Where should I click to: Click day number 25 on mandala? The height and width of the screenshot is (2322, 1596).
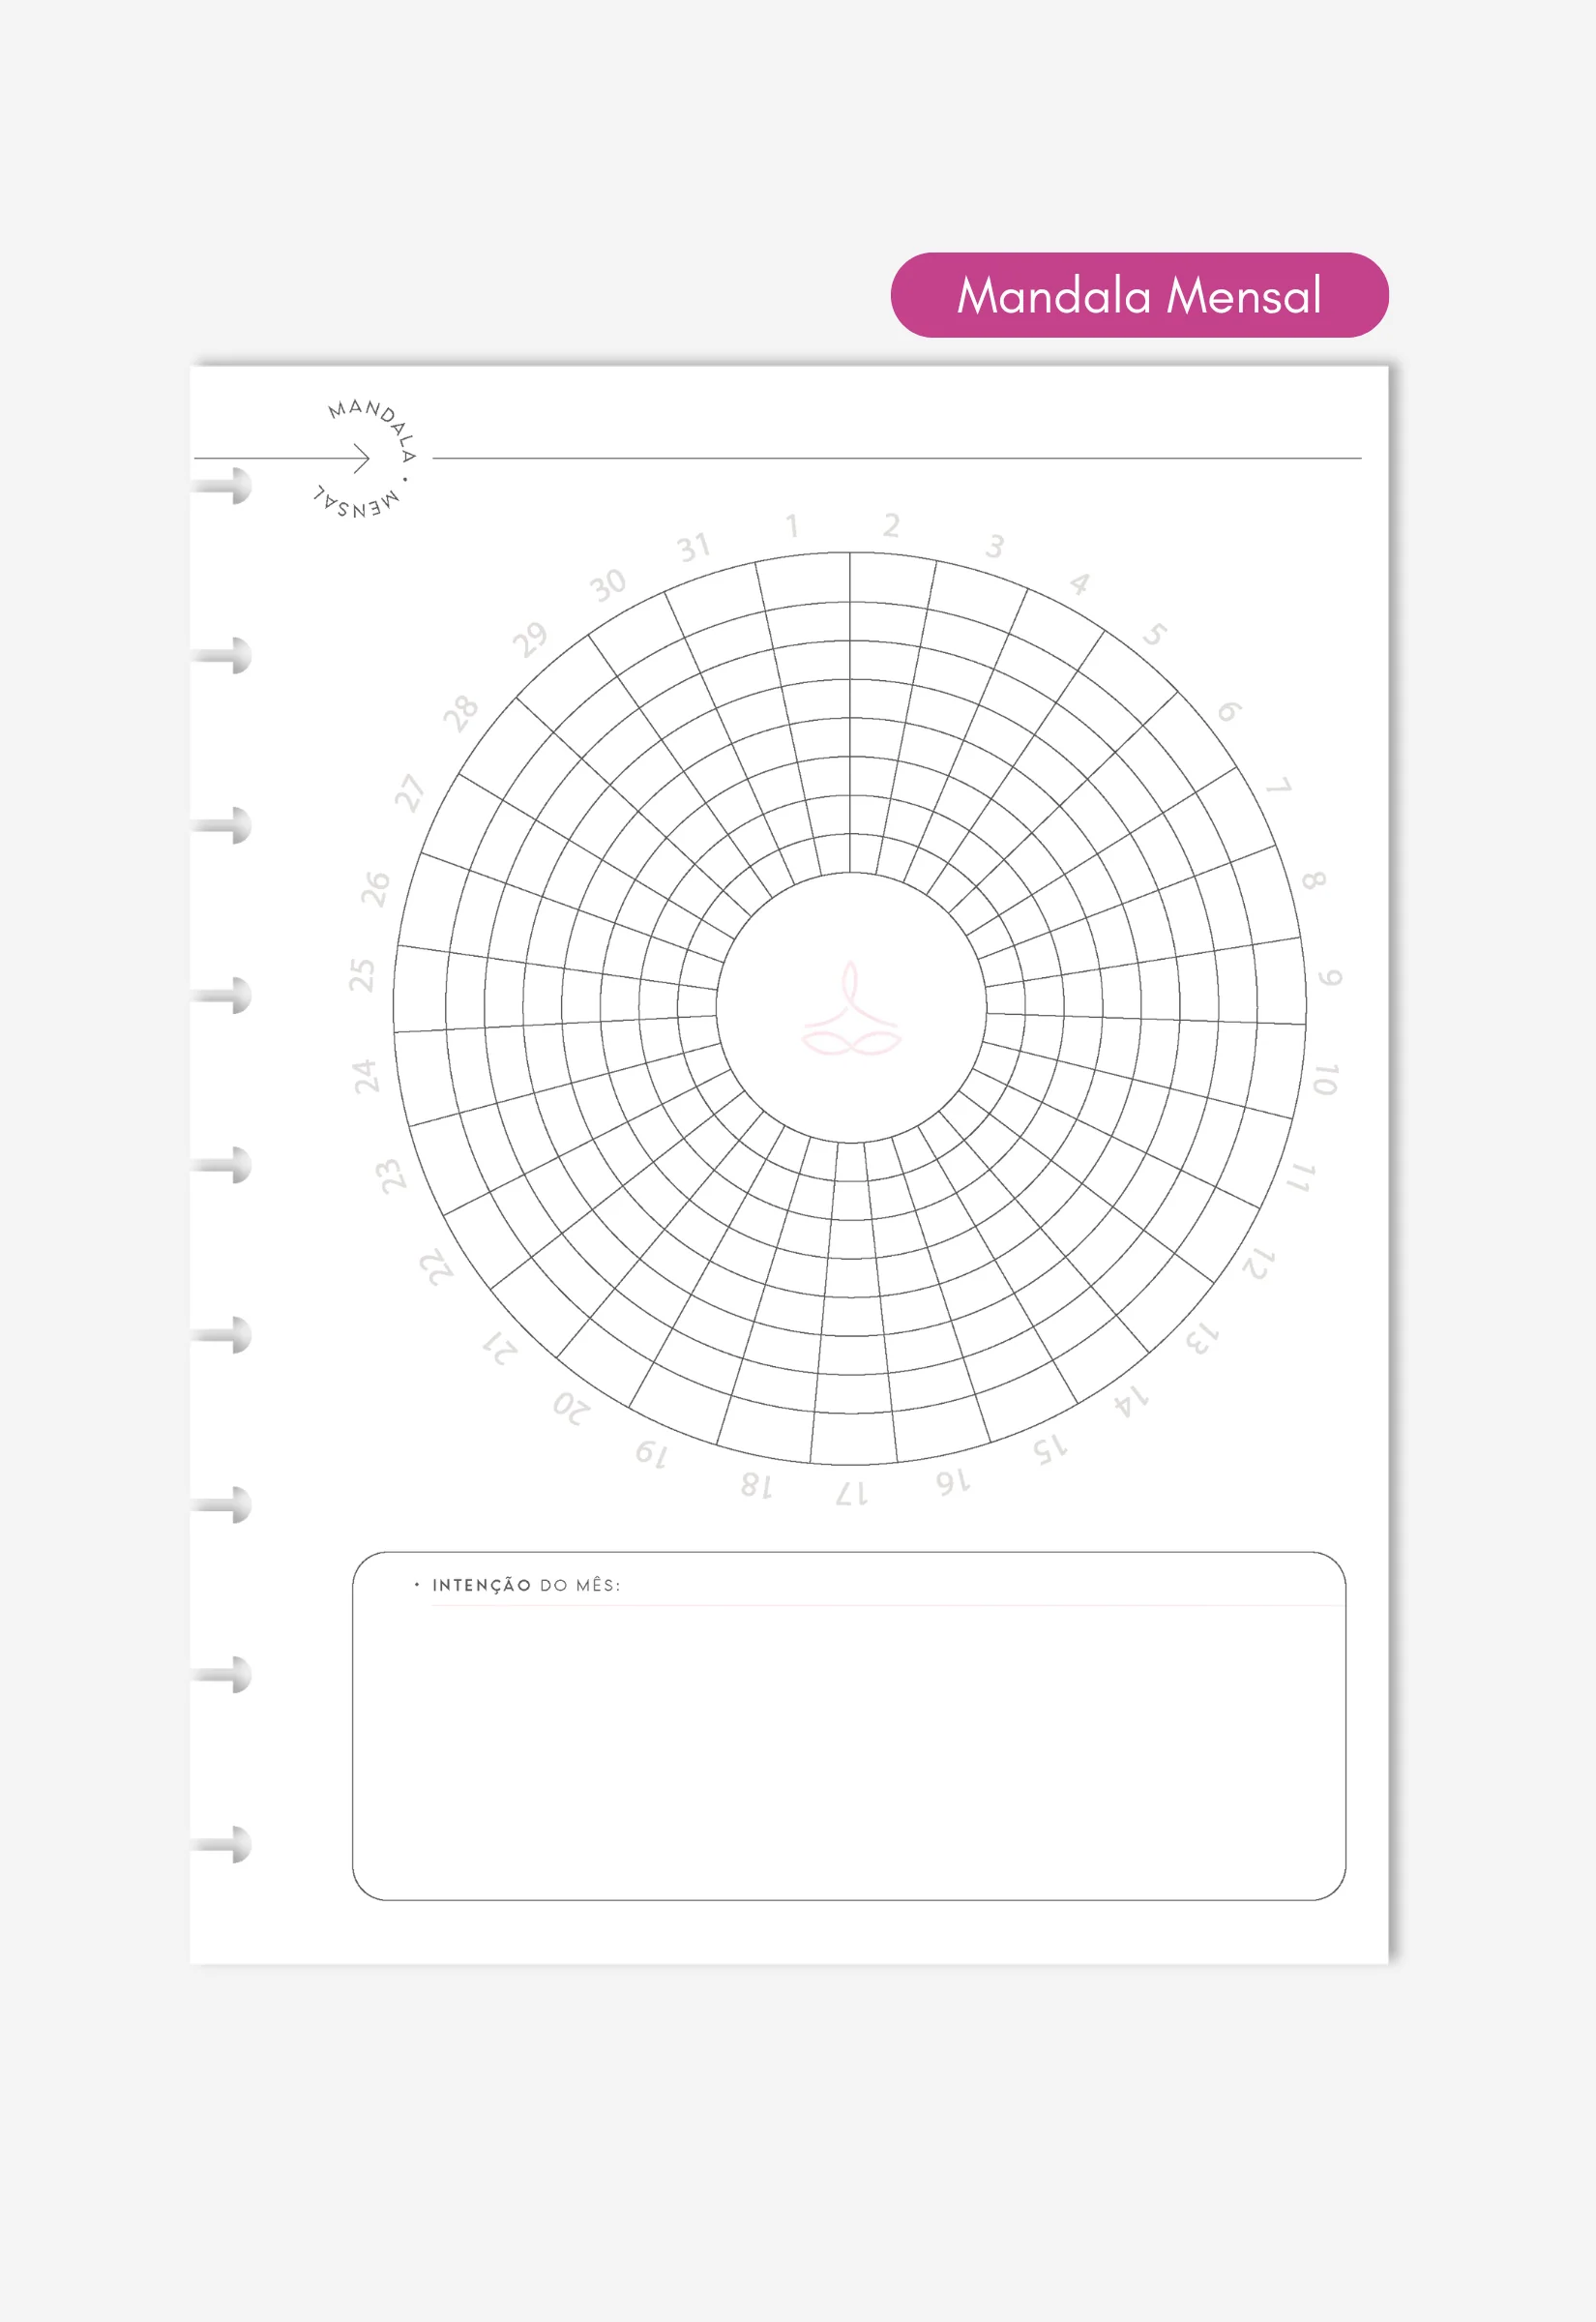361,974
